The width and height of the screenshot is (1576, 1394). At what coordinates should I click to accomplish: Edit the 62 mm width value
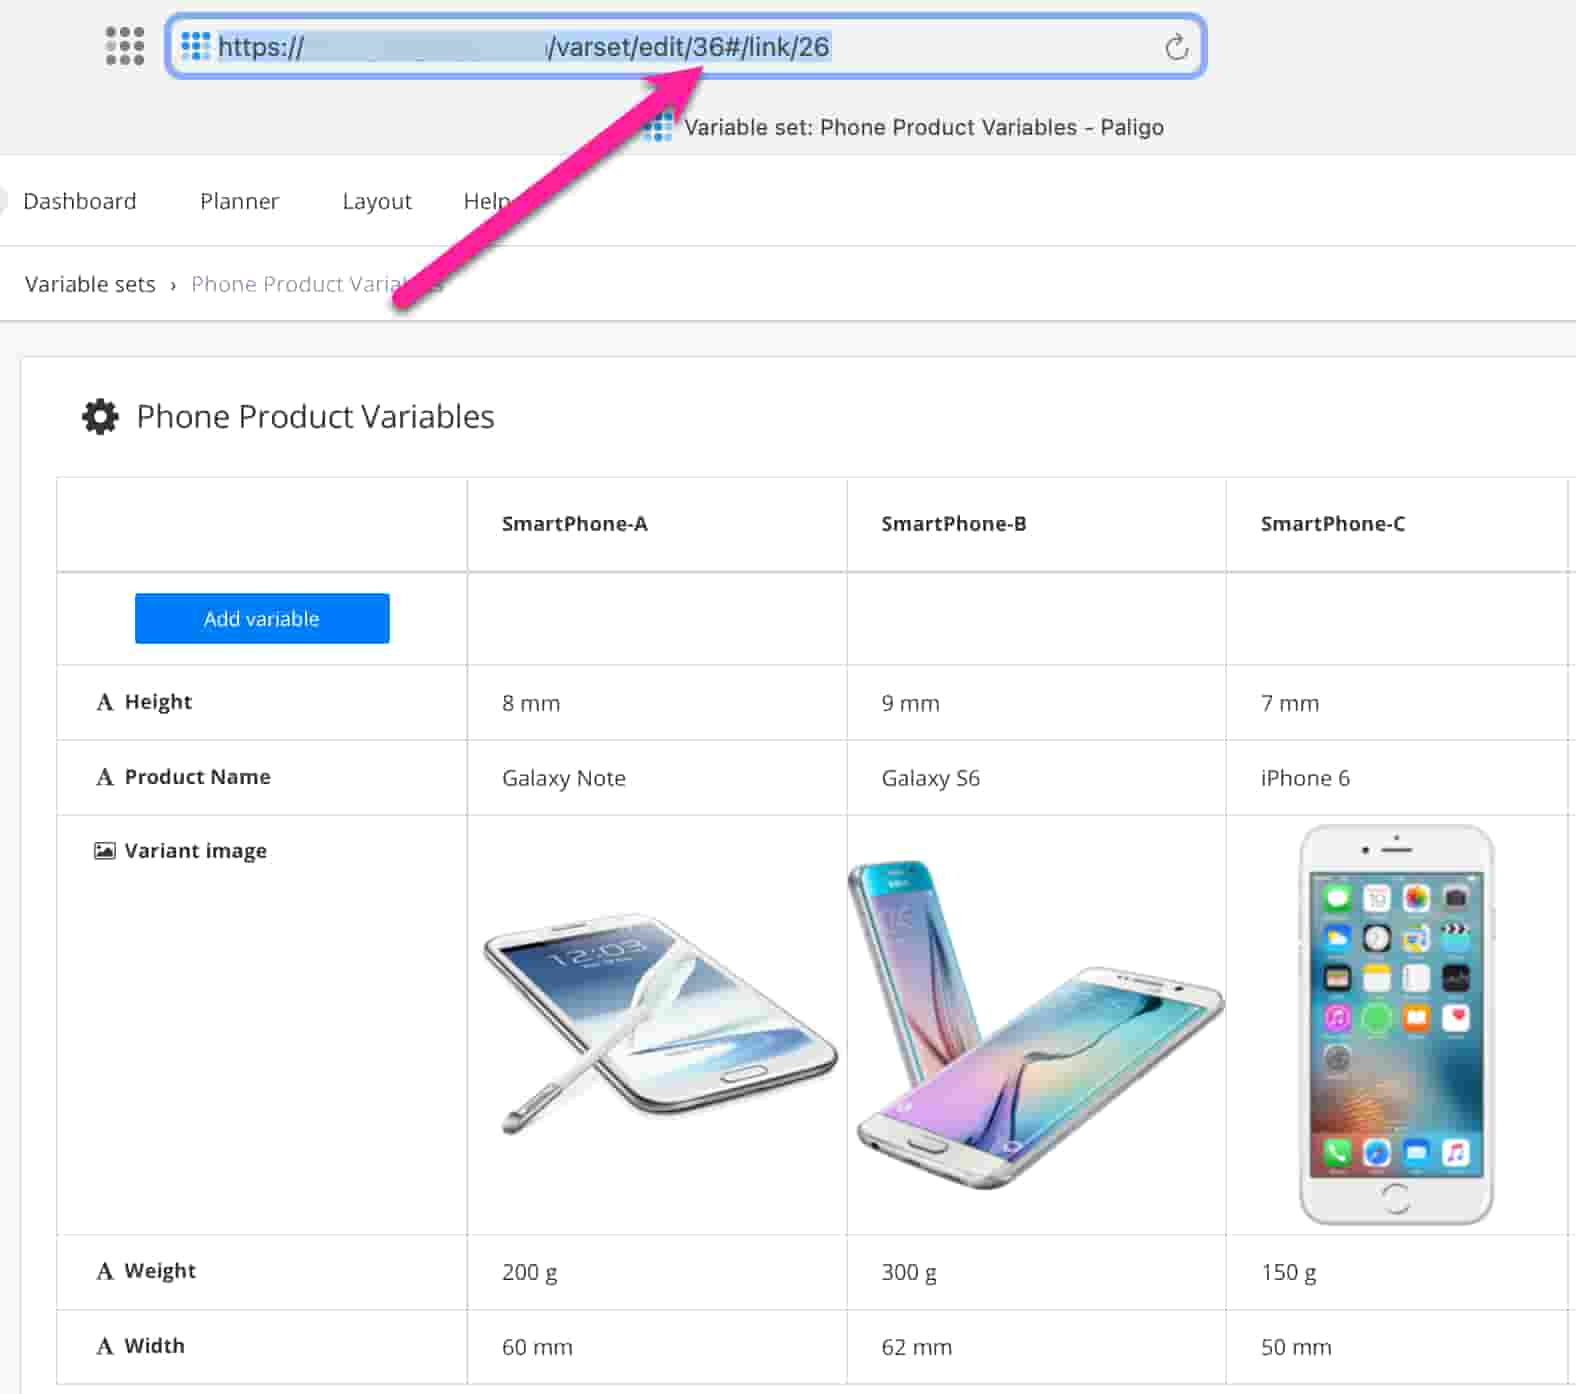point(917,1347)
